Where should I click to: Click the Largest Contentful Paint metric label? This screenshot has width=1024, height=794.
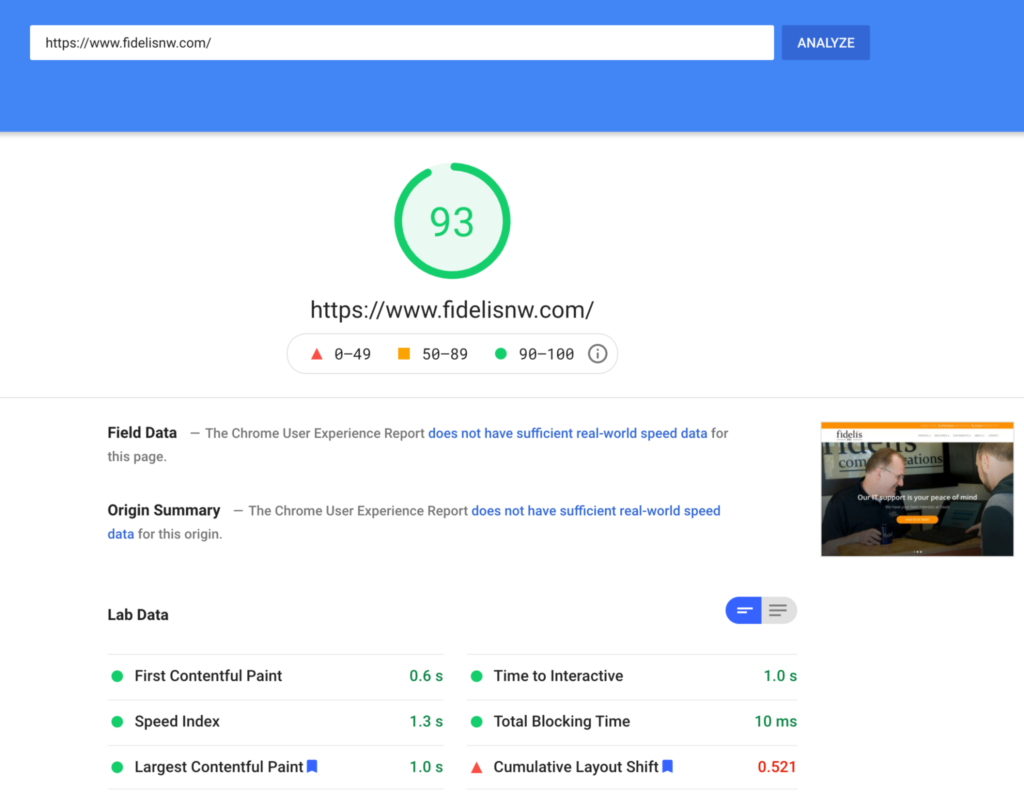219,767
